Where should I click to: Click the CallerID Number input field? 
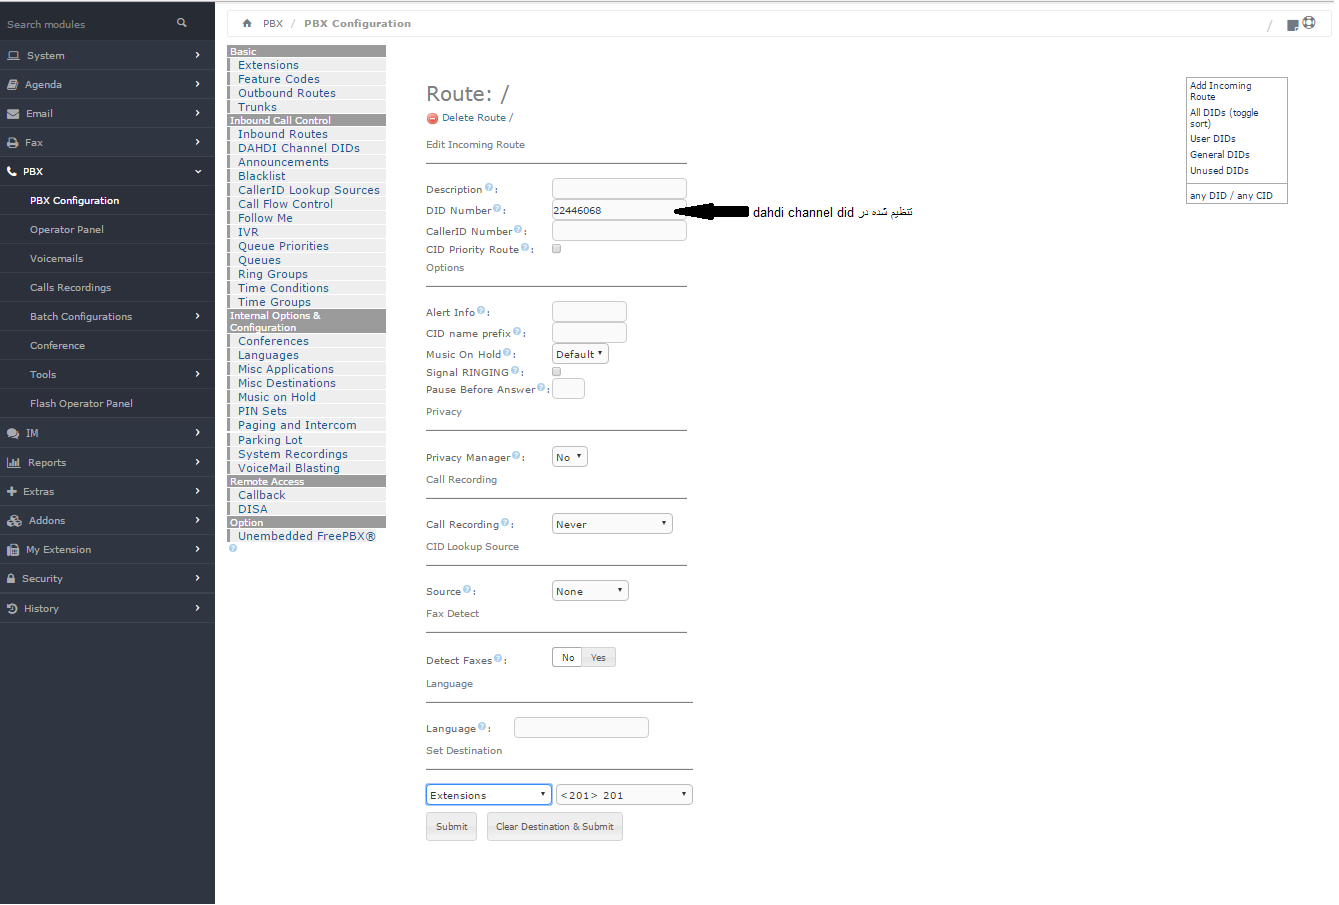(x=619, y=231)
